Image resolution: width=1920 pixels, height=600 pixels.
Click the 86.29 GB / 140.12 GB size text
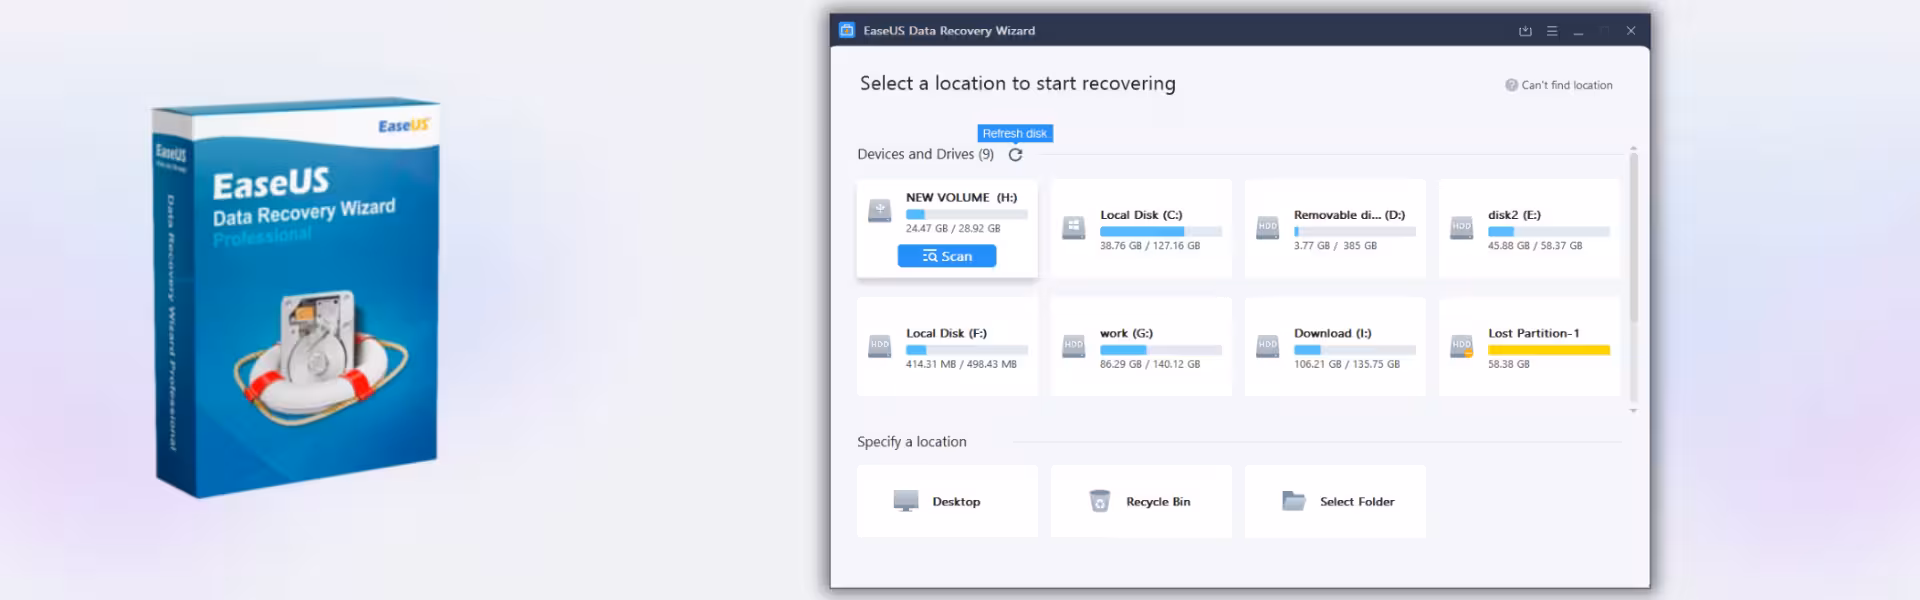coord(1150,364)
